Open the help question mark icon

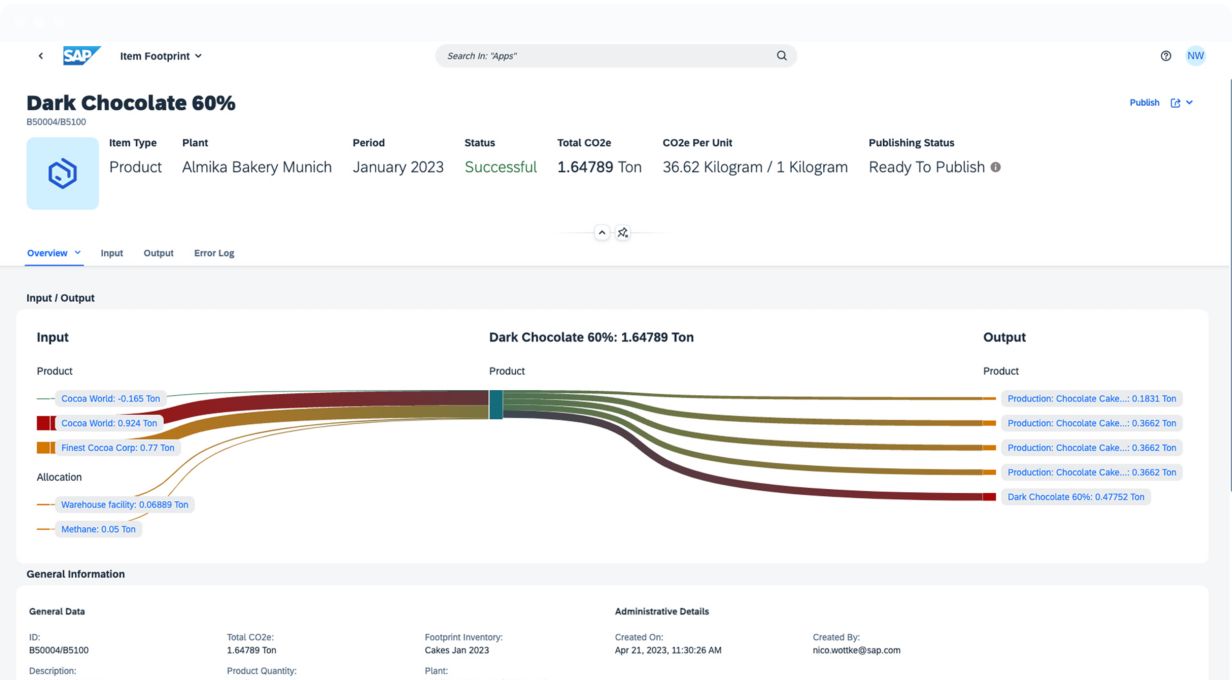point(1166,56)
